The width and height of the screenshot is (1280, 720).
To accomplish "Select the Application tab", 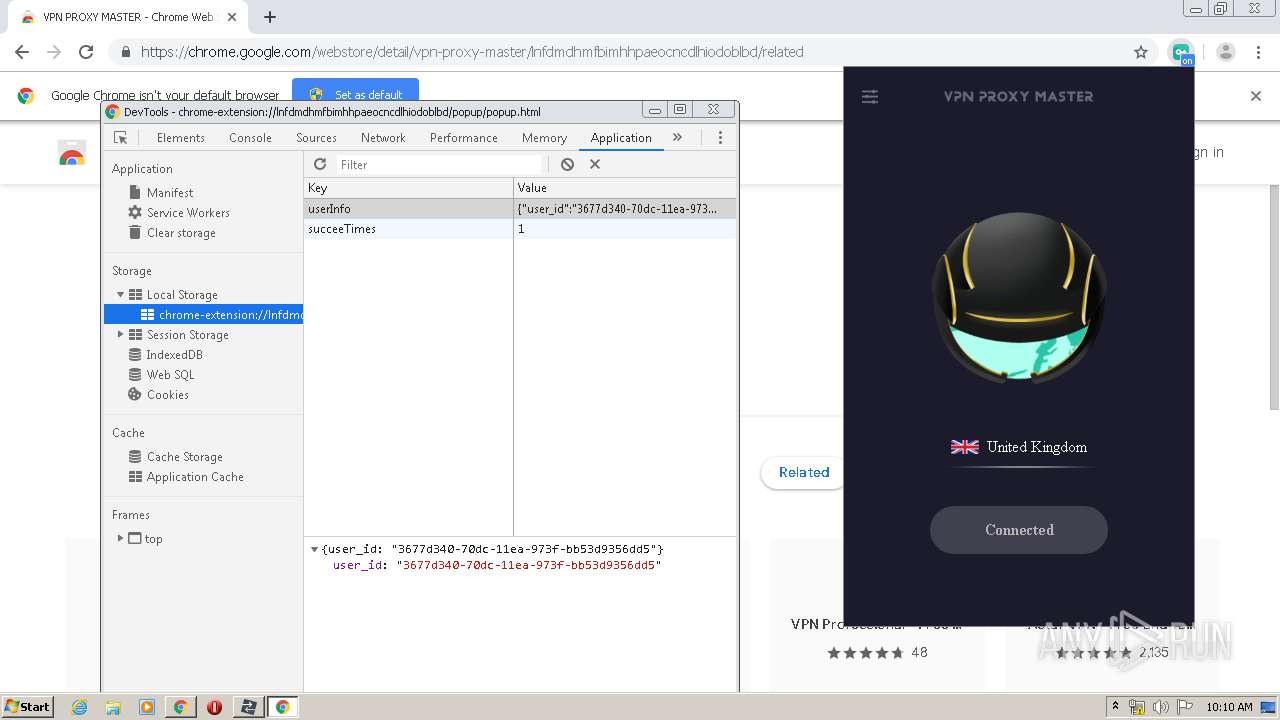I will pos(621,138).
